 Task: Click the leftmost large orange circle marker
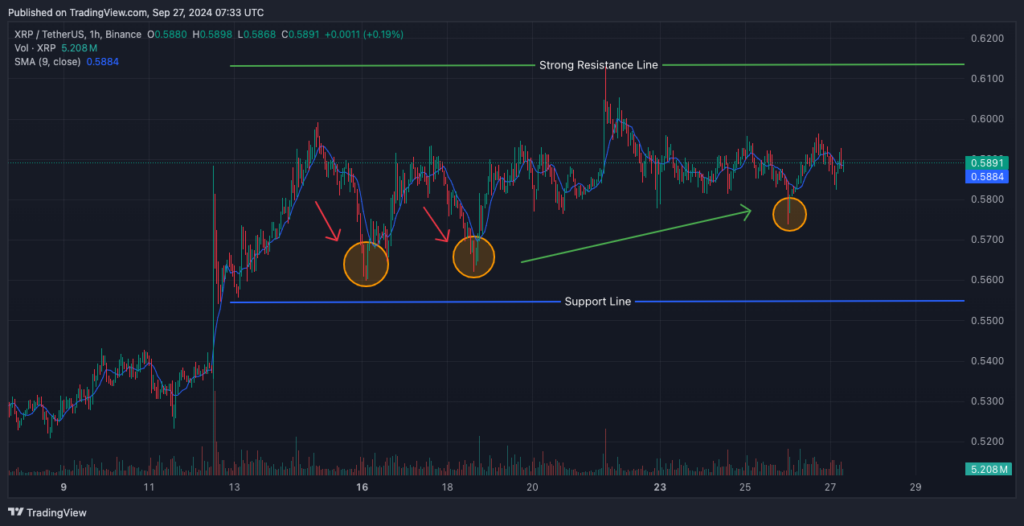tap(365, 264)
